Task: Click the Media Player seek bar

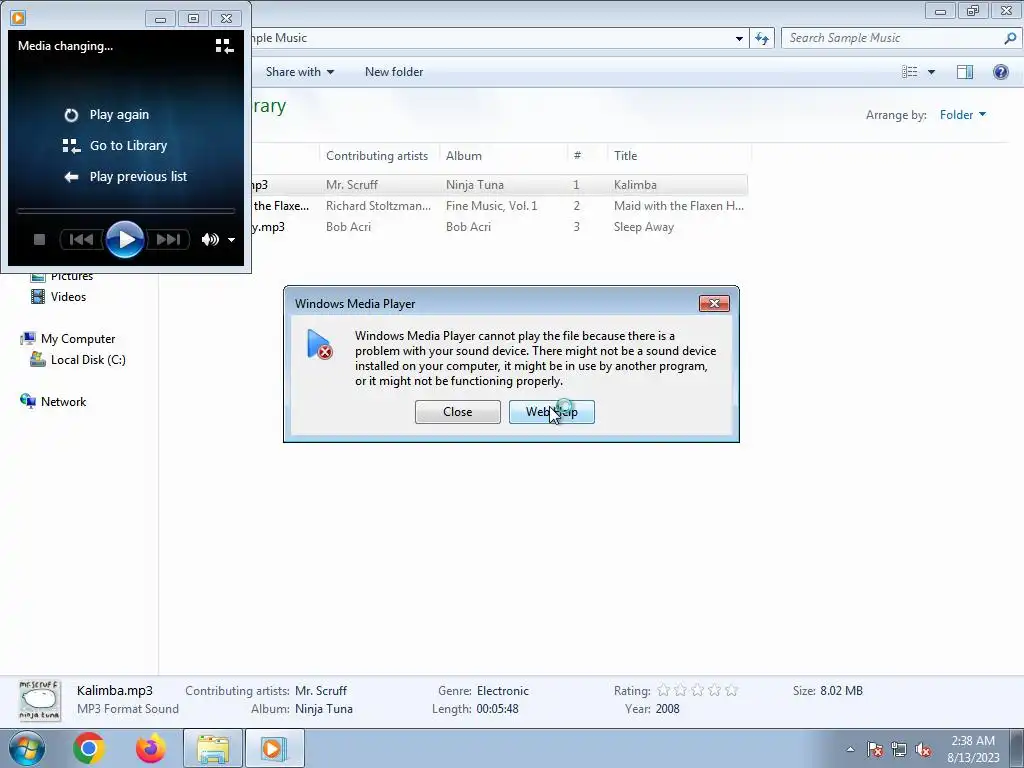Action: [x=125, y=211]
